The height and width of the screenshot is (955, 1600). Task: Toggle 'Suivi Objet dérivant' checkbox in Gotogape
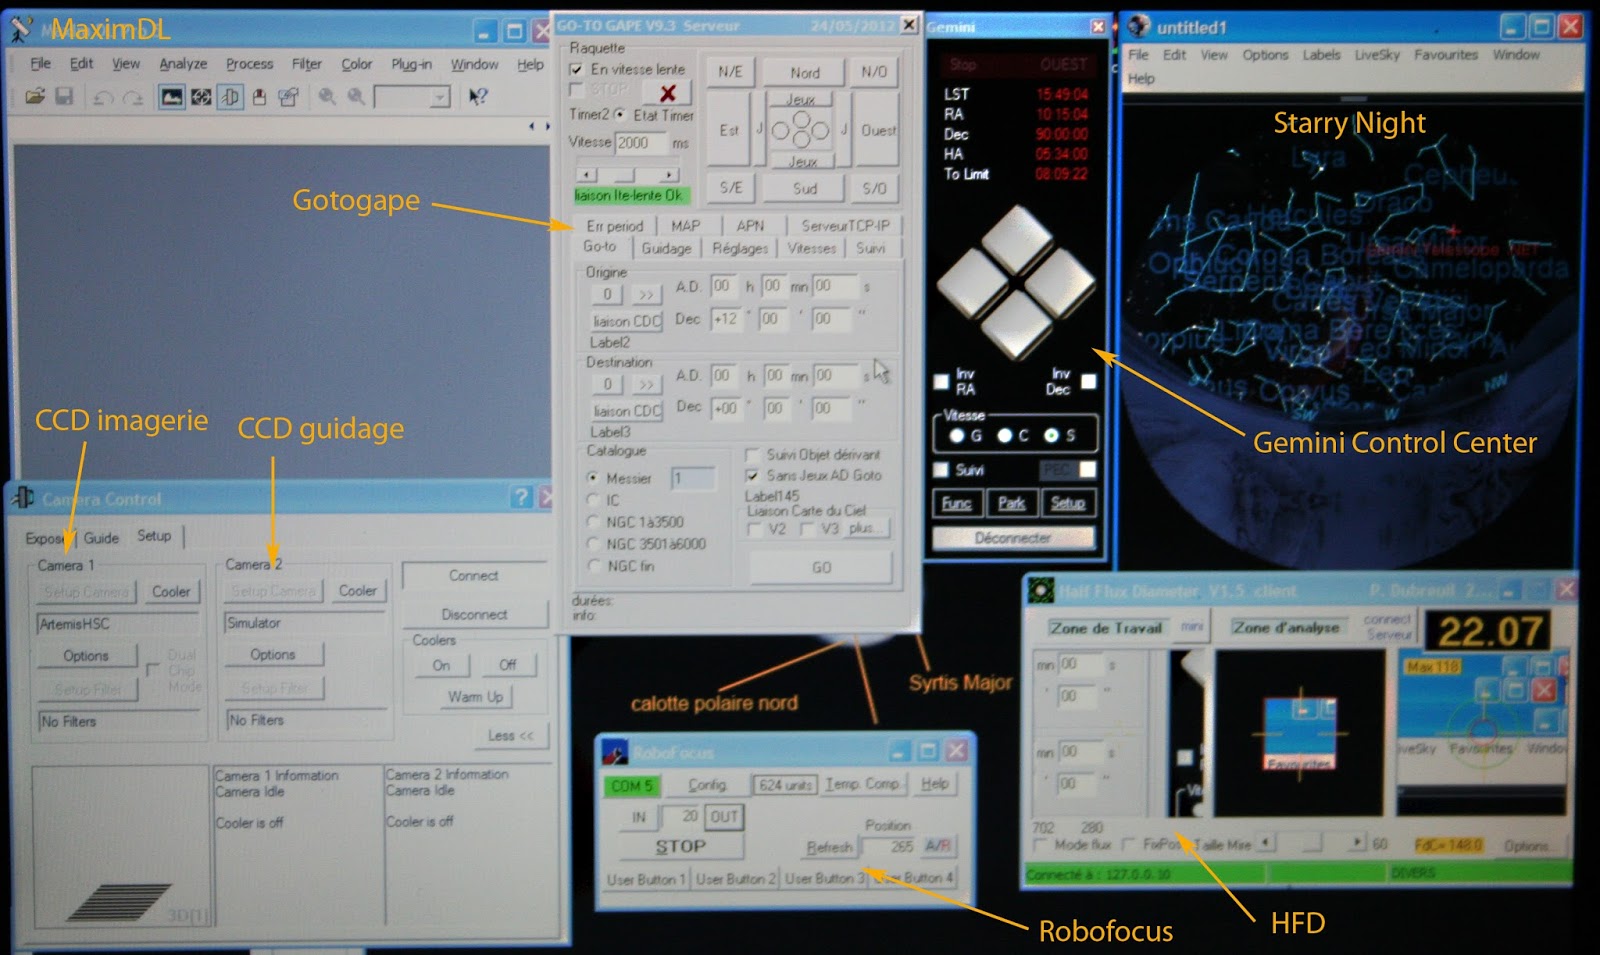(752, 455)
